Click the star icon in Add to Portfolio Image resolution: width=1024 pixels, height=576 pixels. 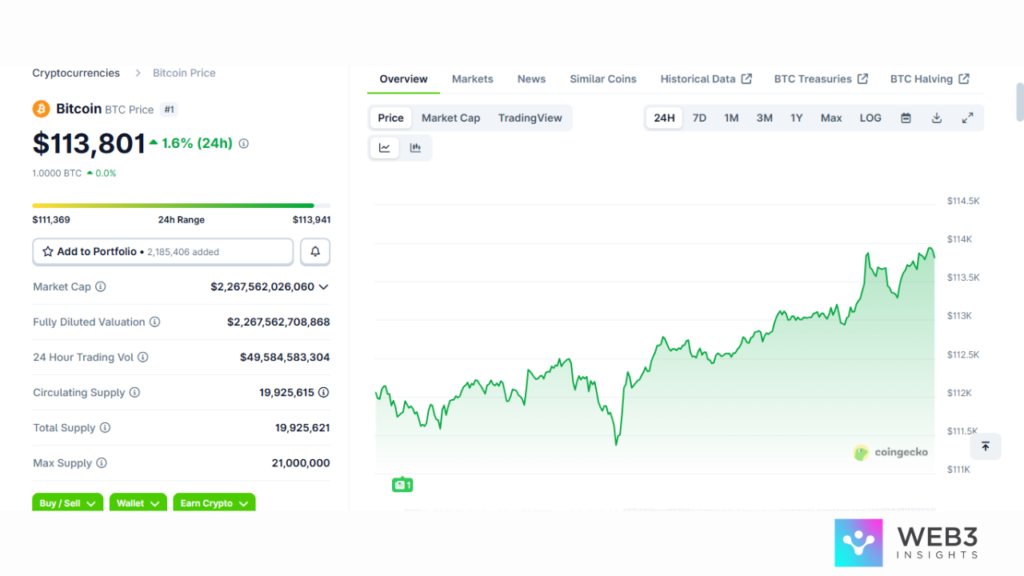[x=48, y=251]
